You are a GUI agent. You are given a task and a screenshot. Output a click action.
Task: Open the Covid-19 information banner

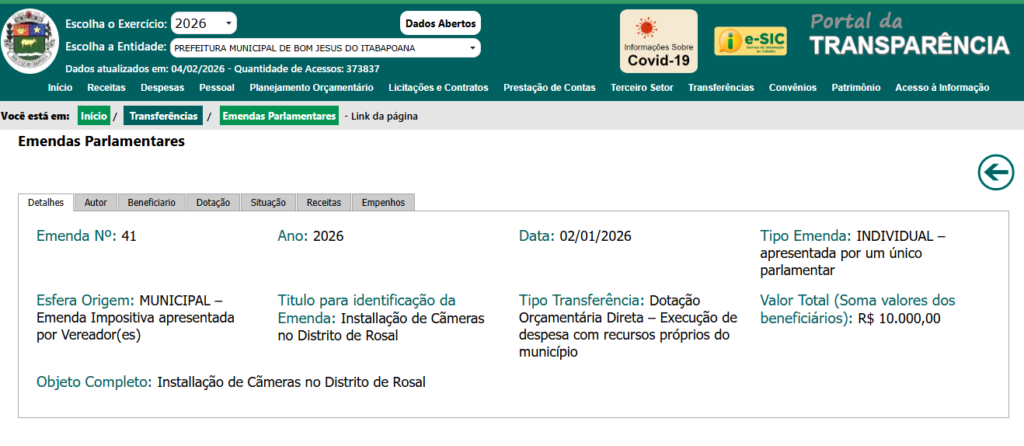[658, 42]
